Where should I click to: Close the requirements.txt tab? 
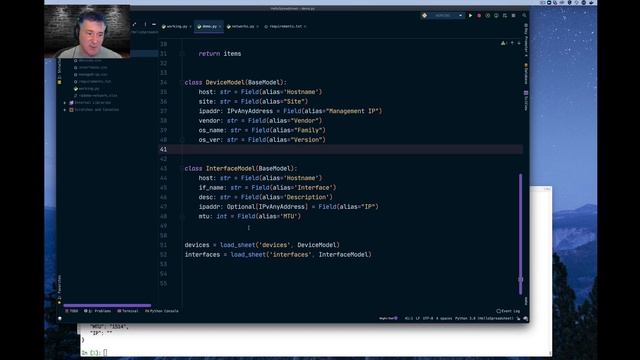tap(305, 27)
